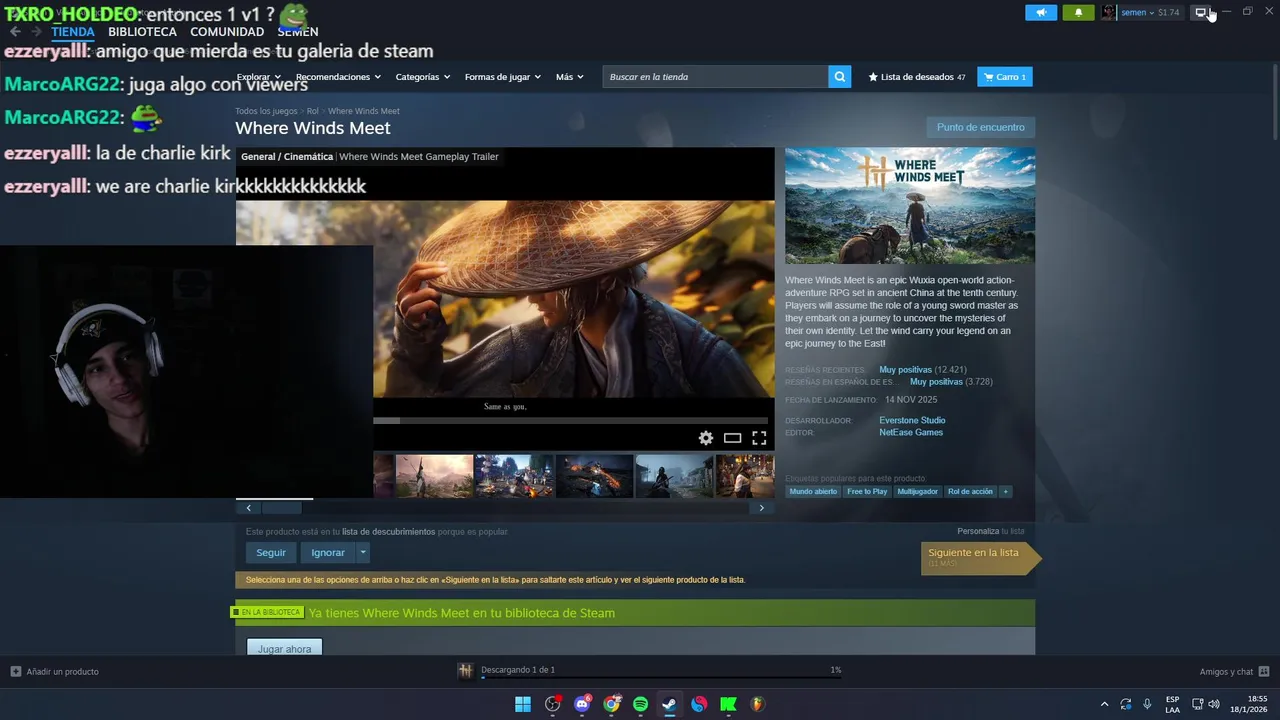Expand the Recomendaciones dropdown
Image resolution: width=1280 pixels, height=720 pixels.
338,77
